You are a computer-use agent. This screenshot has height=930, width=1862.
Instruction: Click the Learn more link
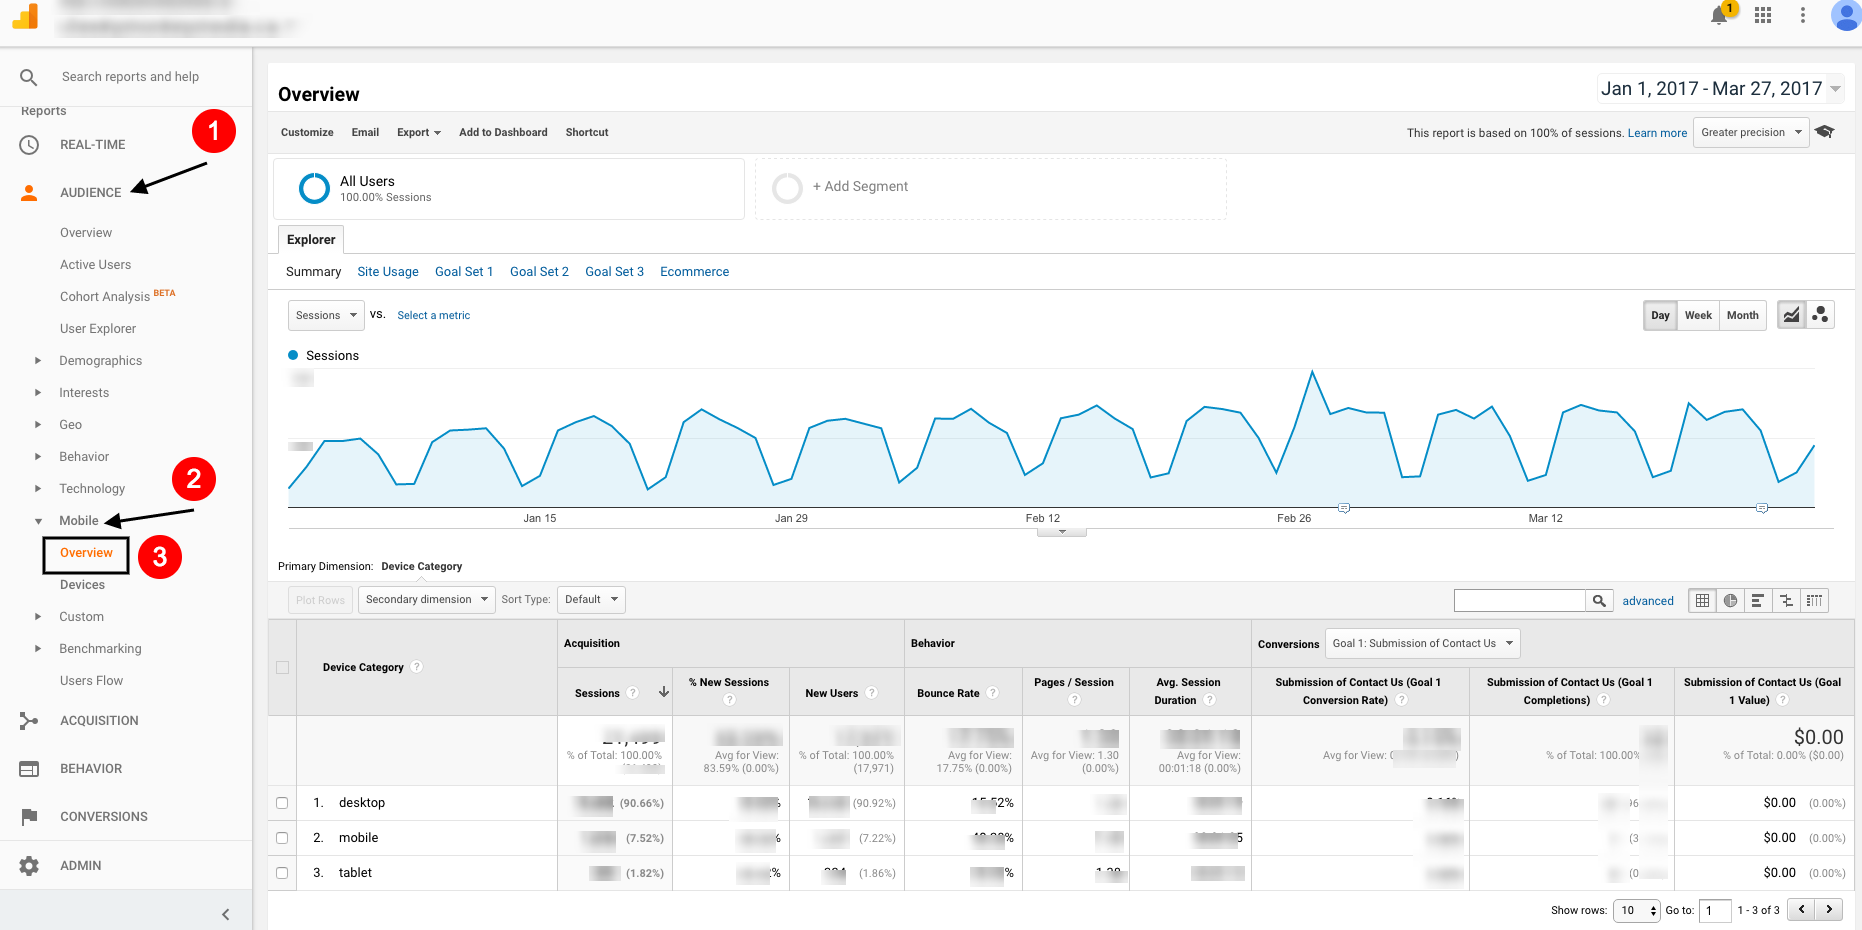(x=1657, y=133)
